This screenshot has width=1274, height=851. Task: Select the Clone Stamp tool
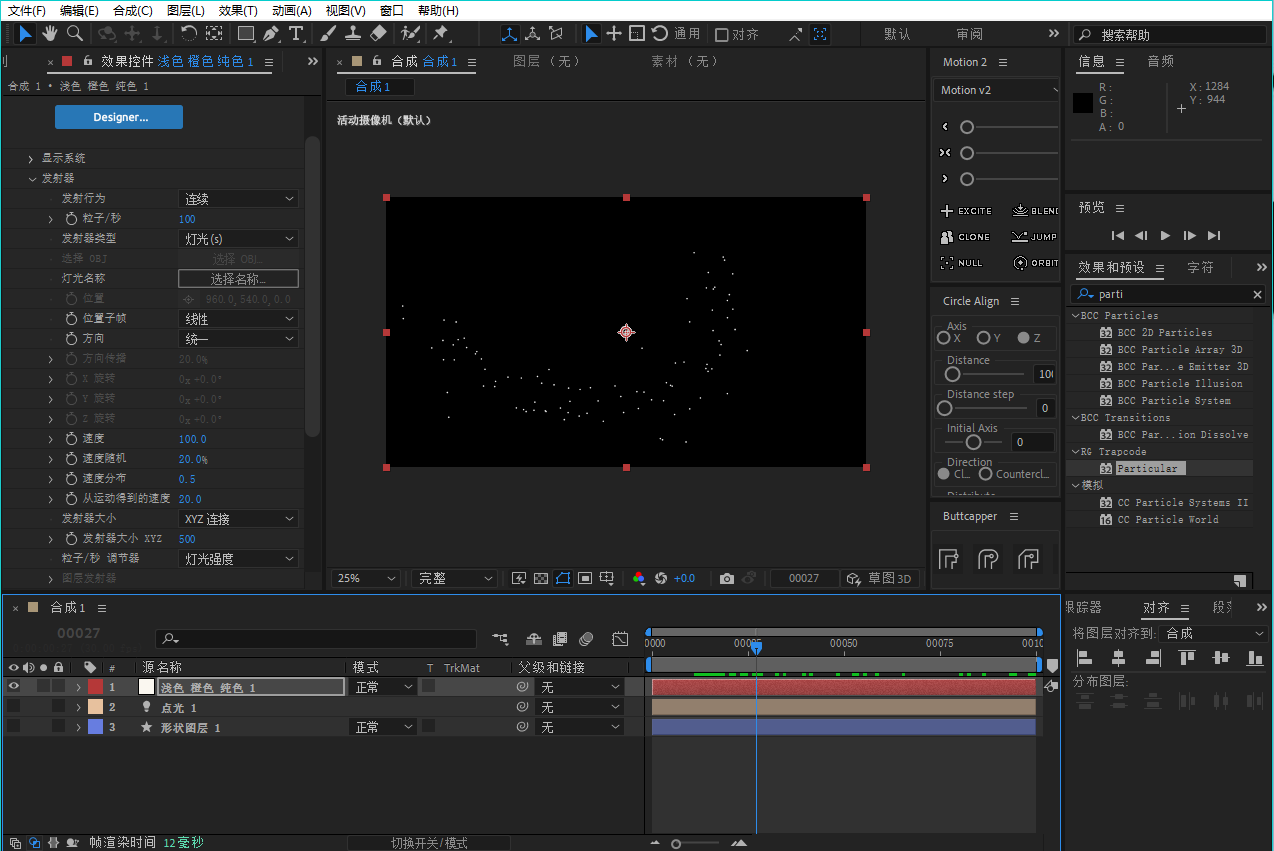pyautogui.click(x=353, y=33)
